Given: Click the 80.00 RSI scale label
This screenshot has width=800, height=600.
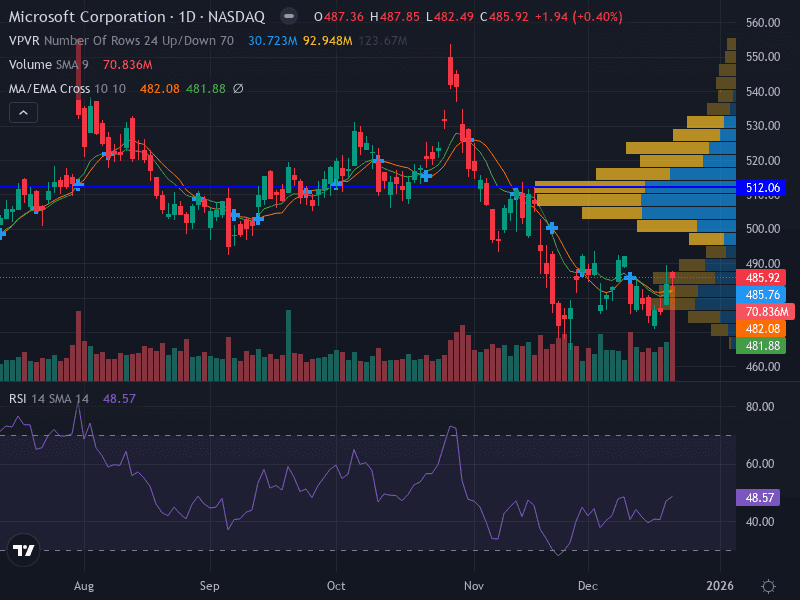Looking at the screenshot, I should (760, 407).
